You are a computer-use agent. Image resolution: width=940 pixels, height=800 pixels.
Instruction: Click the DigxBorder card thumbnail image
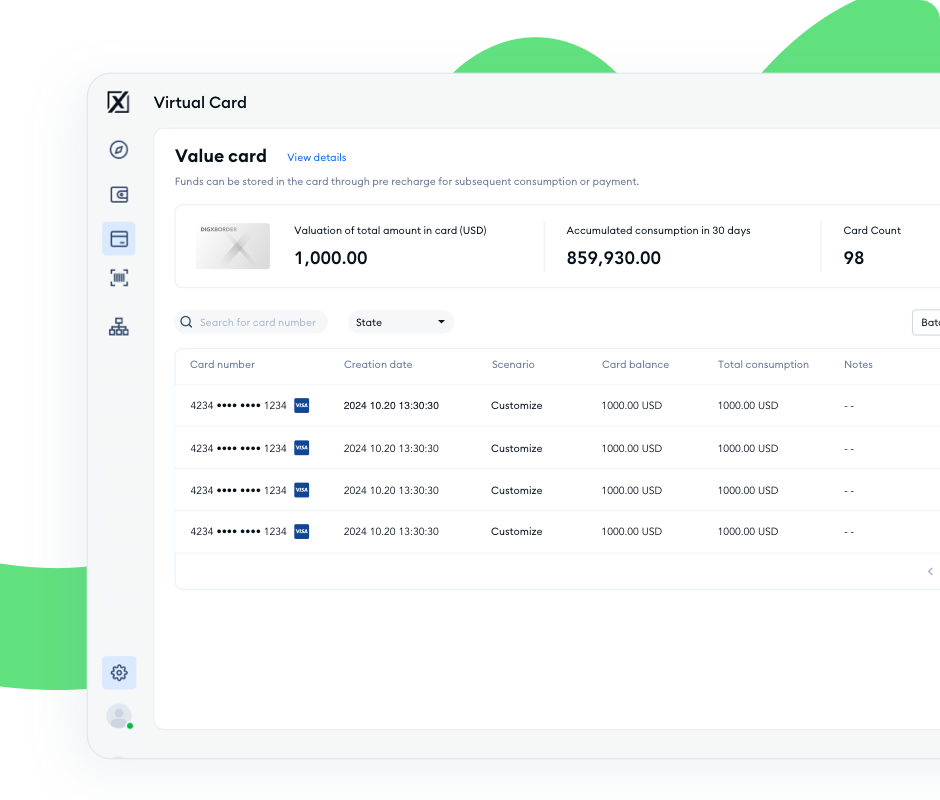[233, 246]
